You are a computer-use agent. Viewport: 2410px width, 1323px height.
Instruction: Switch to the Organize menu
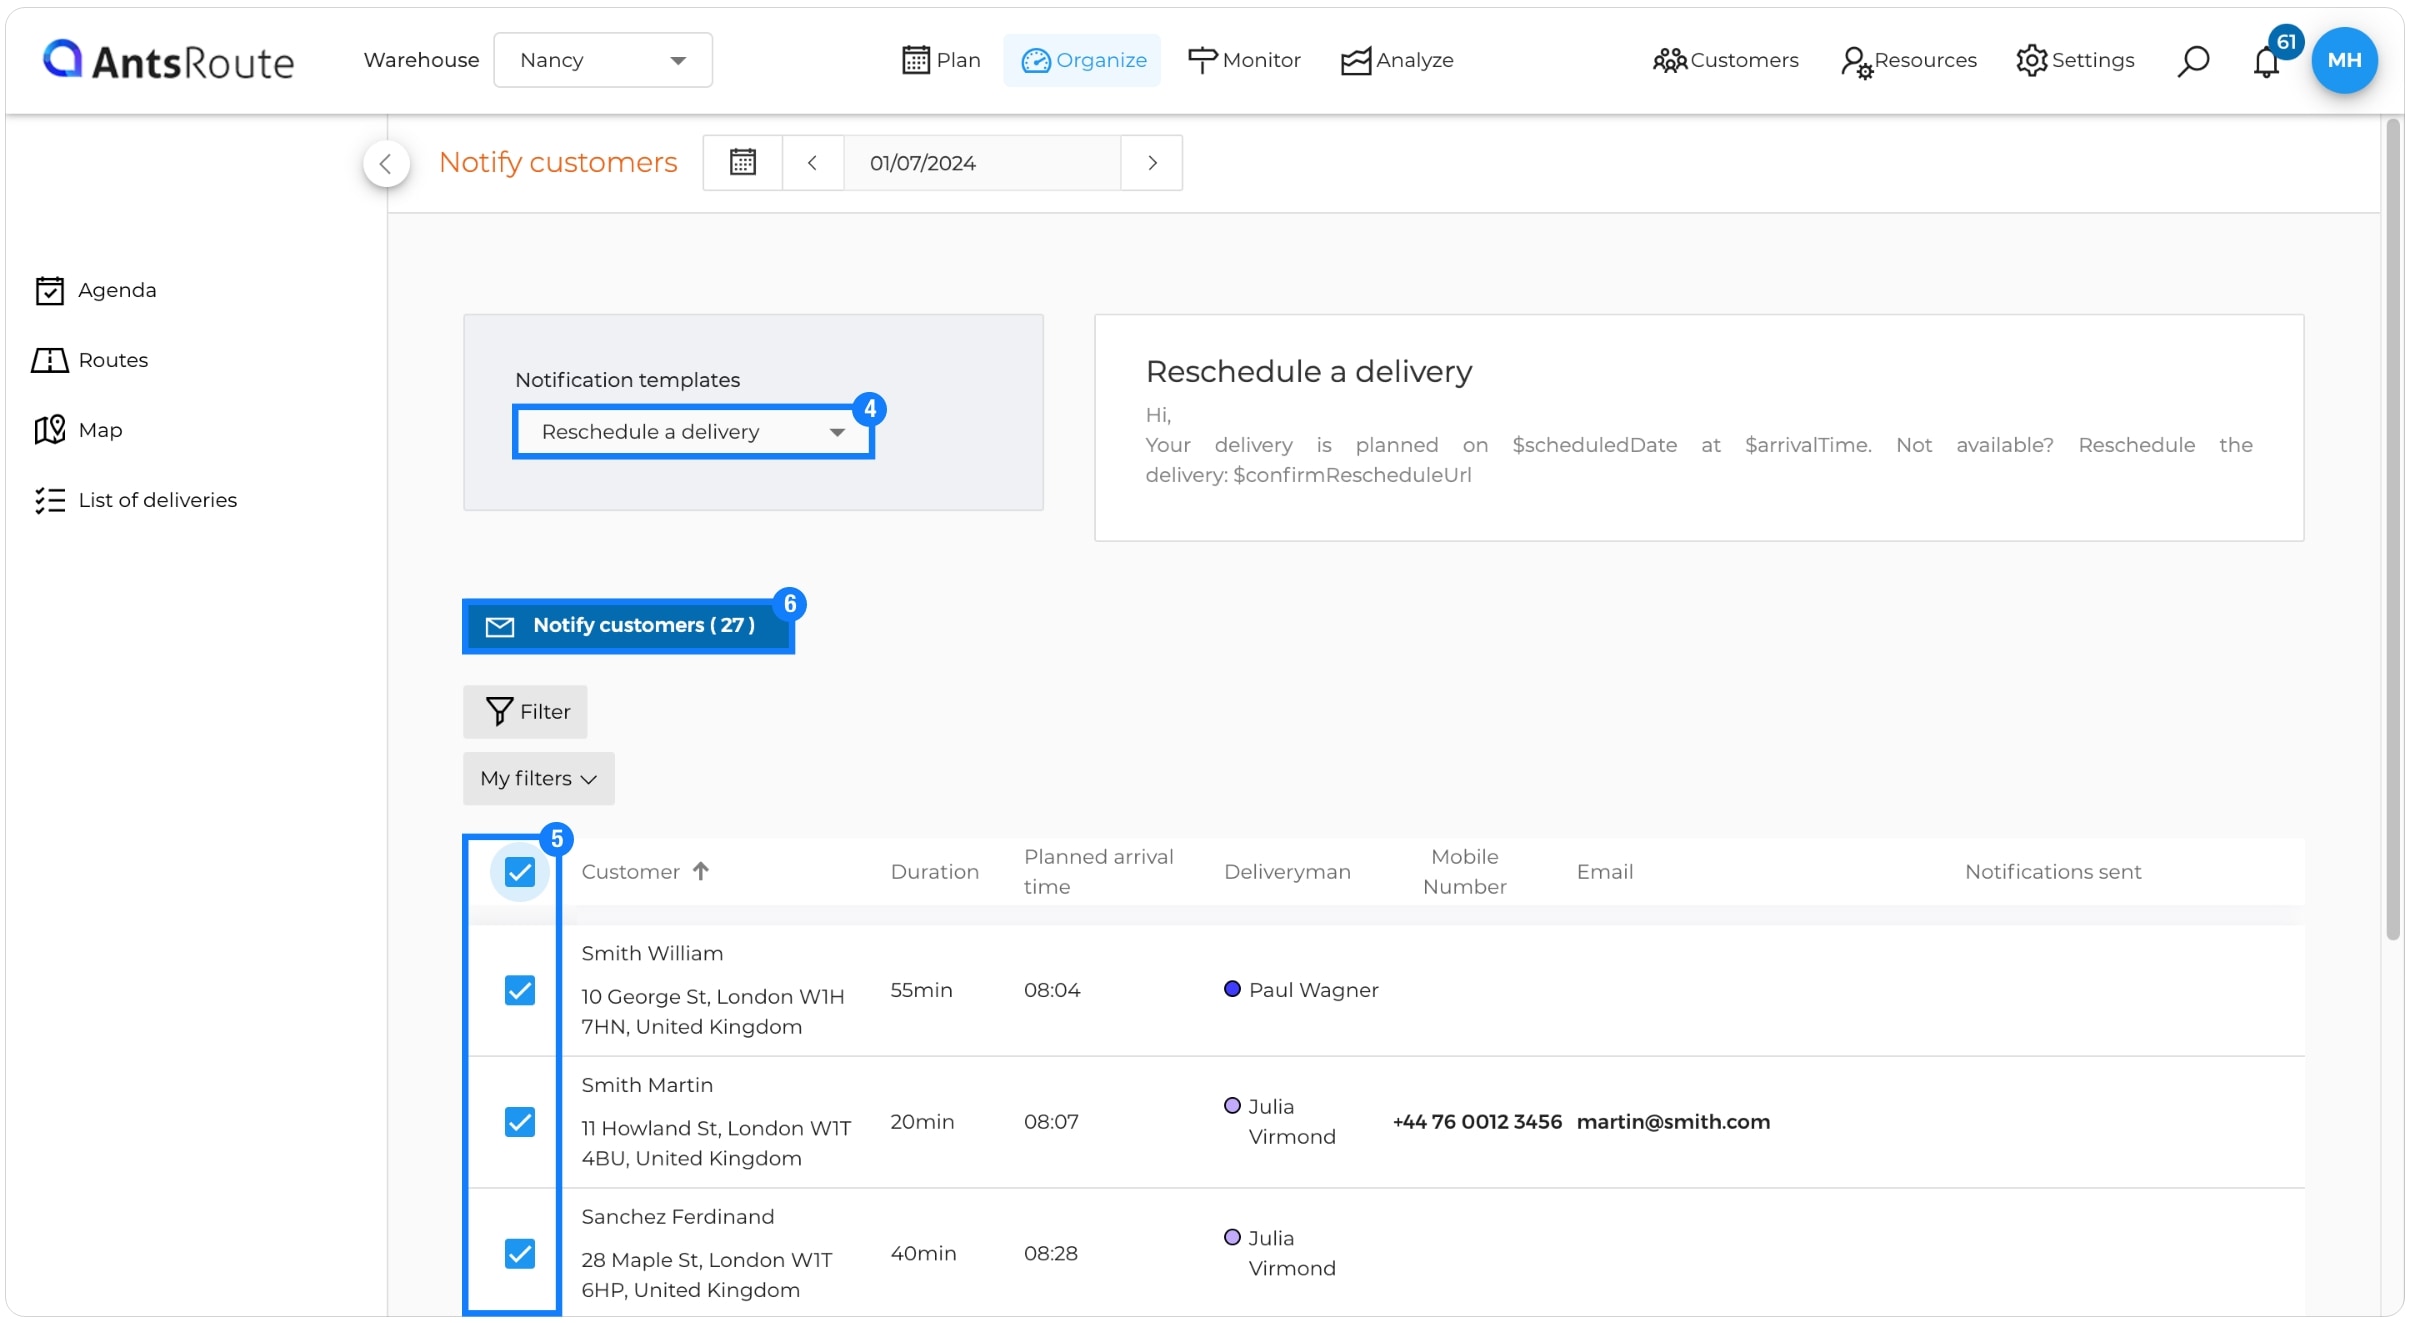[1083, 60]
